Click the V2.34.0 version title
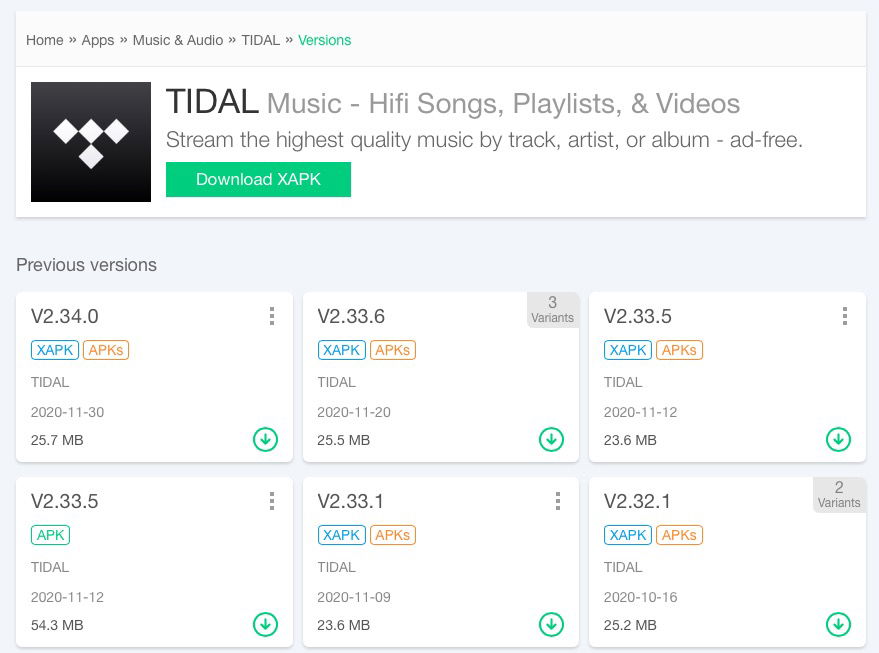This screenshot has height=653, width=879. pyautogui.click(x=64, y=316)
